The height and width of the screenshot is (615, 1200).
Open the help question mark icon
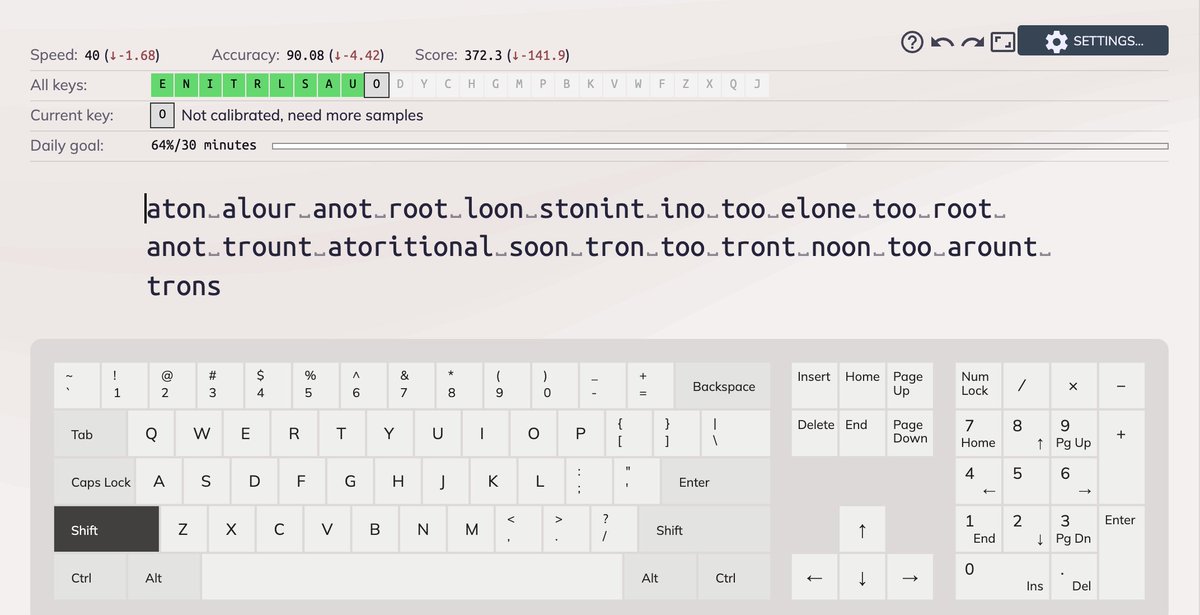(x=912, y=42)
